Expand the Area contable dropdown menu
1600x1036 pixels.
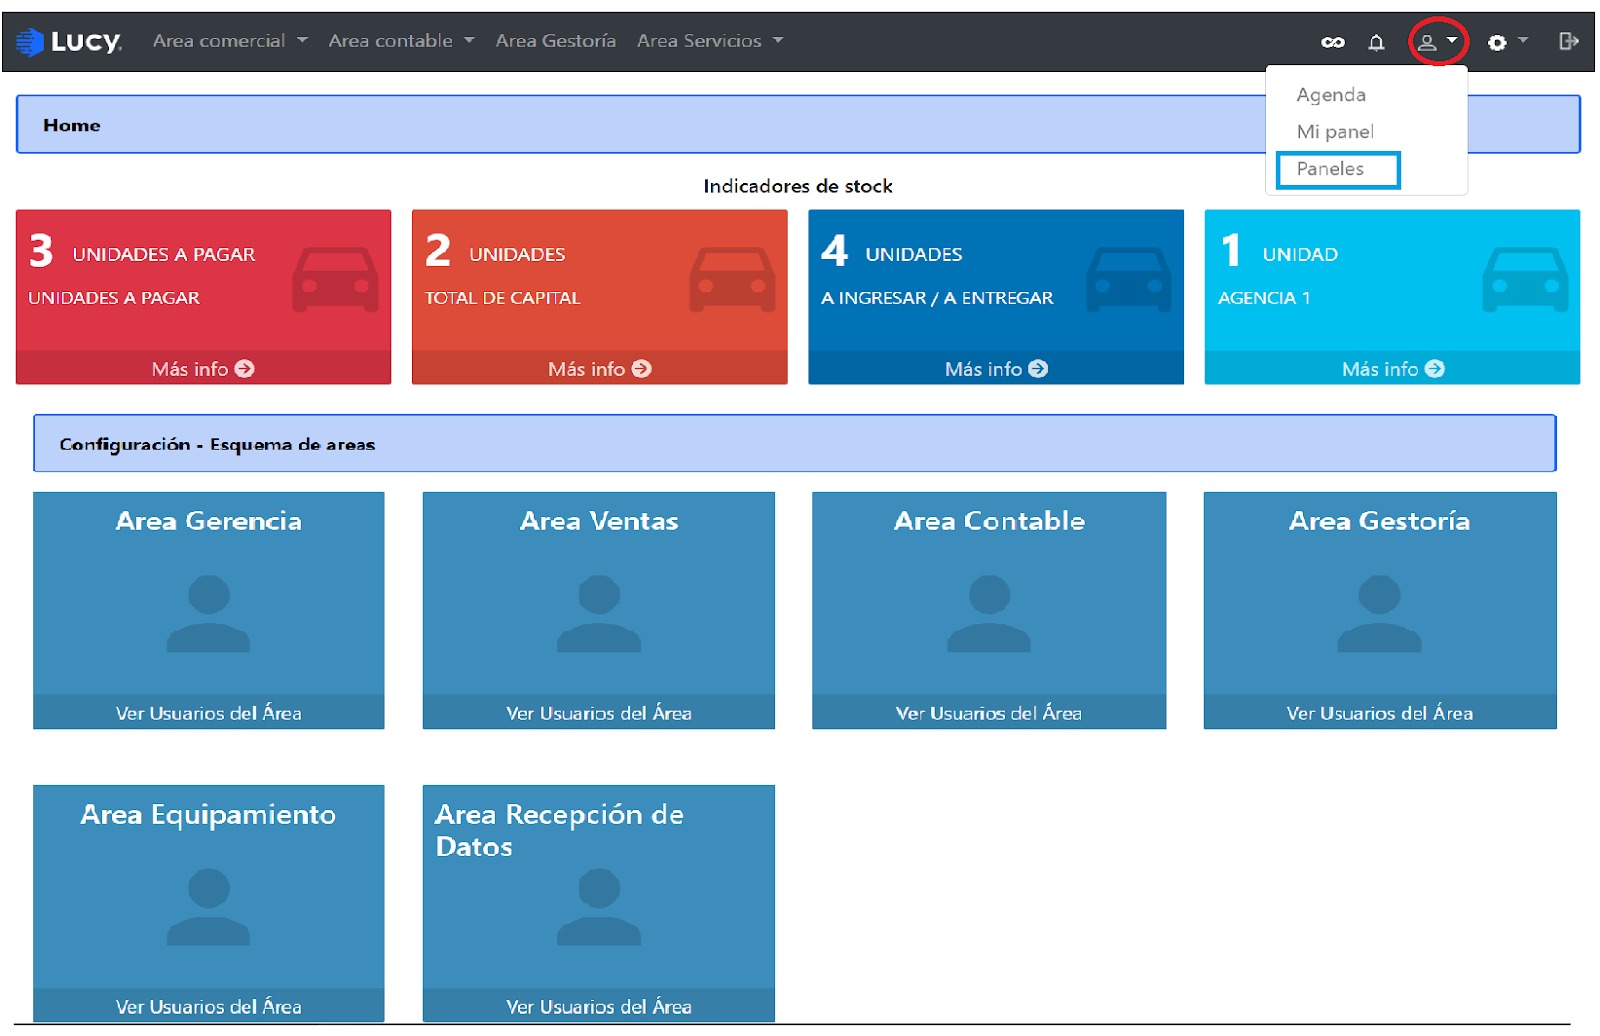point(401,41)
